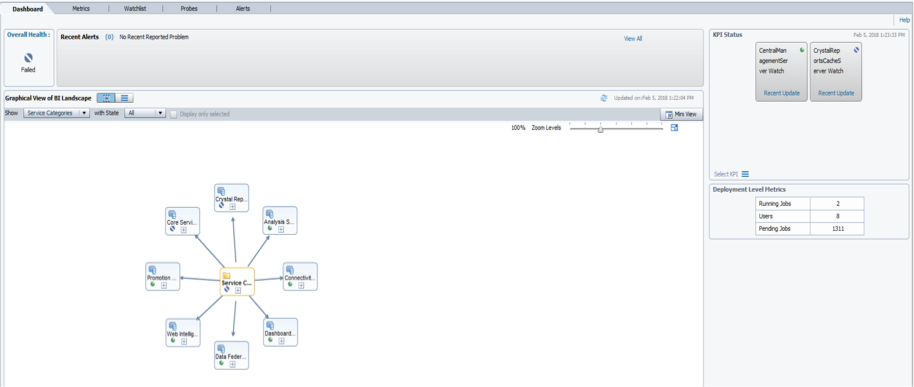Click the Connectivit... node server icon
This screenshot has width=914, height=387.
click(x=290, y=269)
